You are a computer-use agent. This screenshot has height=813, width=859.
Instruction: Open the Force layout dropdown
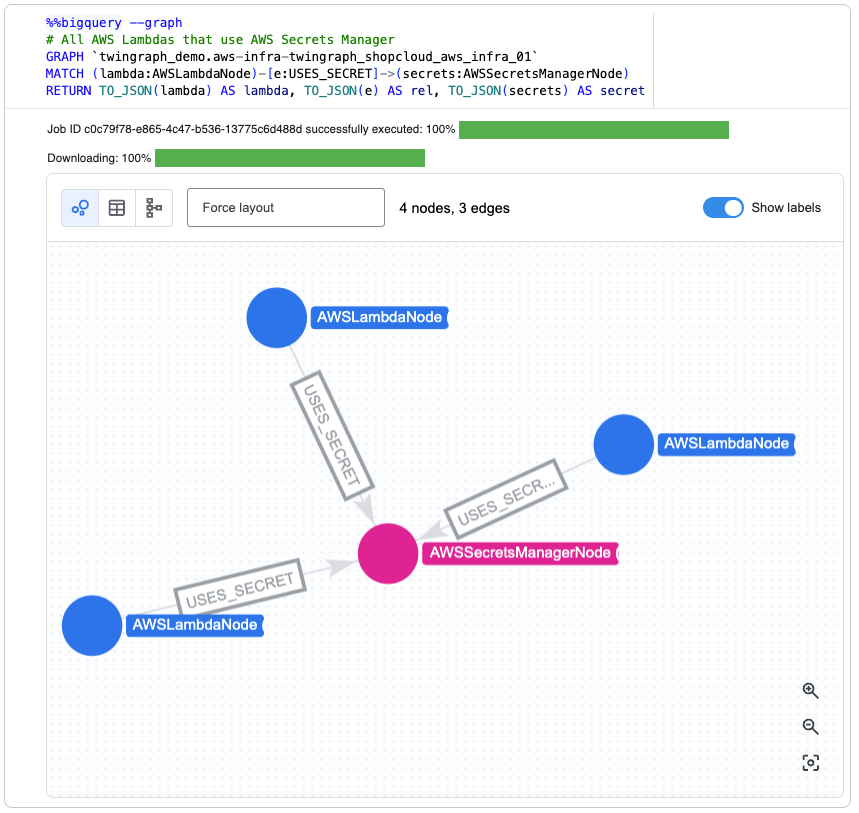286,208
